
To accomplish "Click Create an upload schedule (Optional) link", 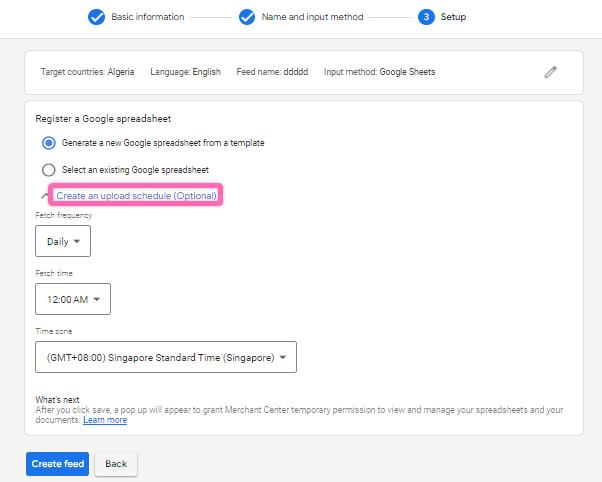I will pos(136,196).
